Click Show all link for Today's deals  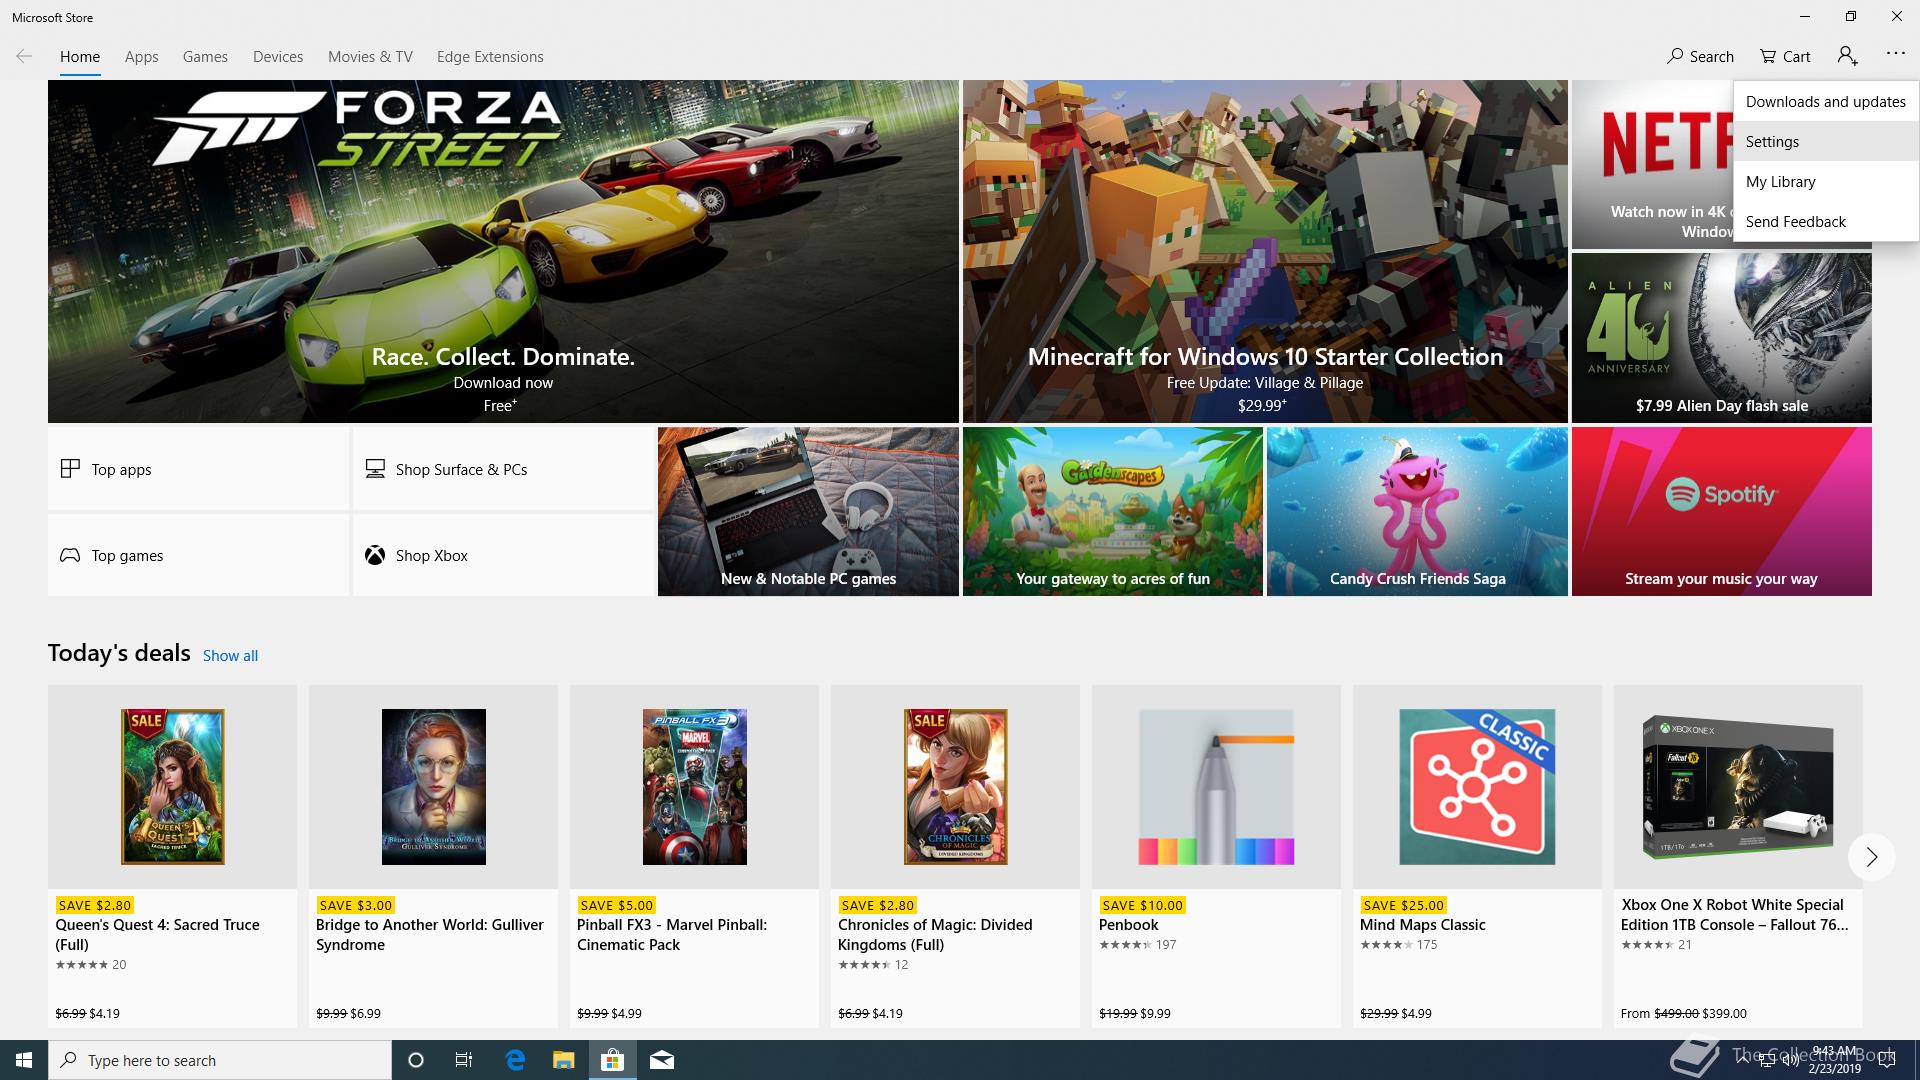[230, 656]
